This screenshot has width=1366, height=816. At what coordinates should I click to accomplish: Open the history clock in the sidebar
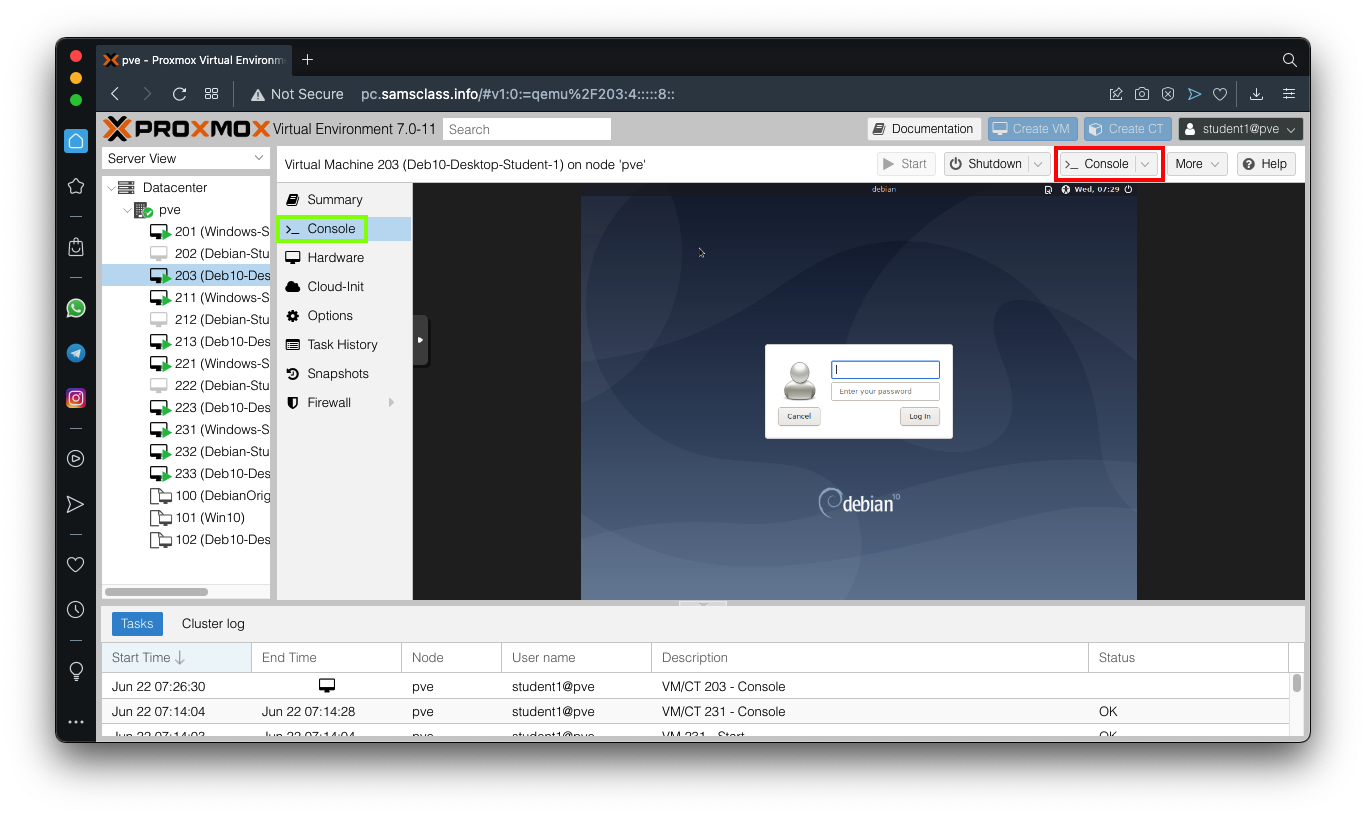coord(75,609)
